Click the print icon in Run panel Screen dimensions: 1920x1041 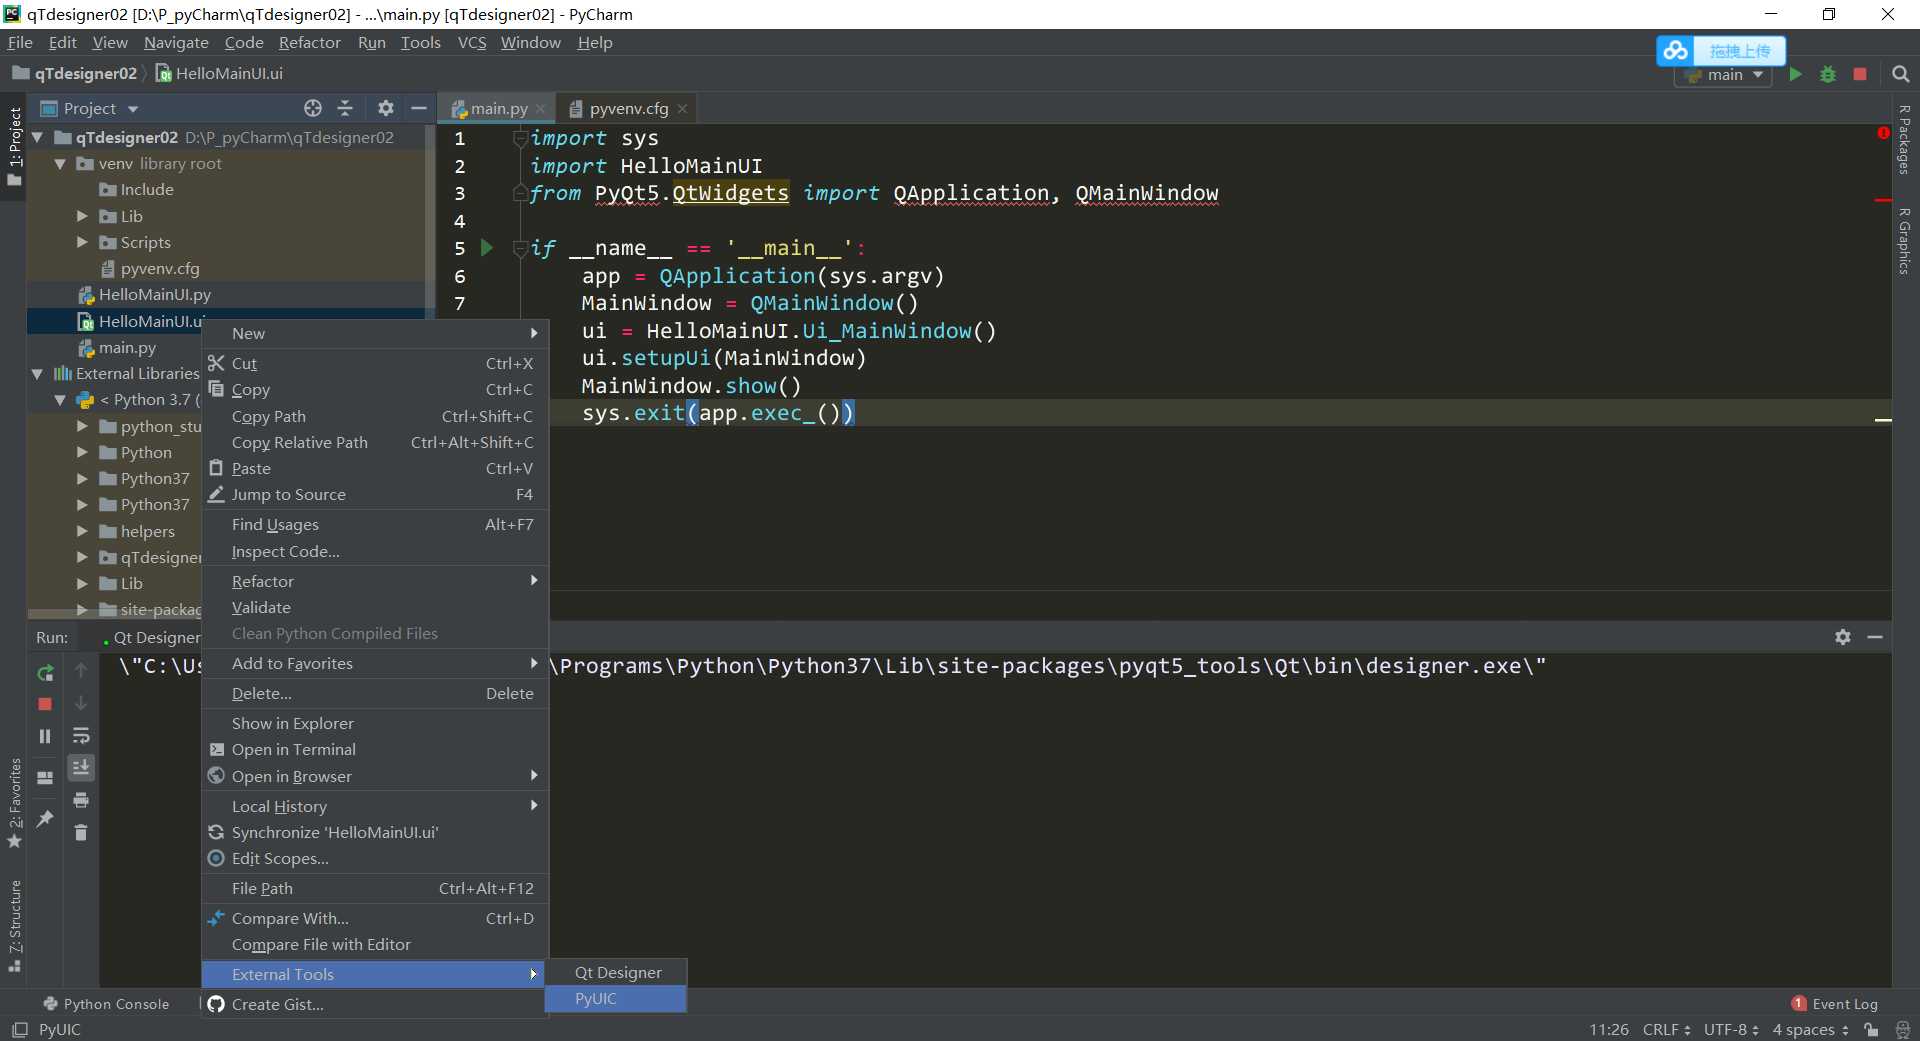pos(81,800)
